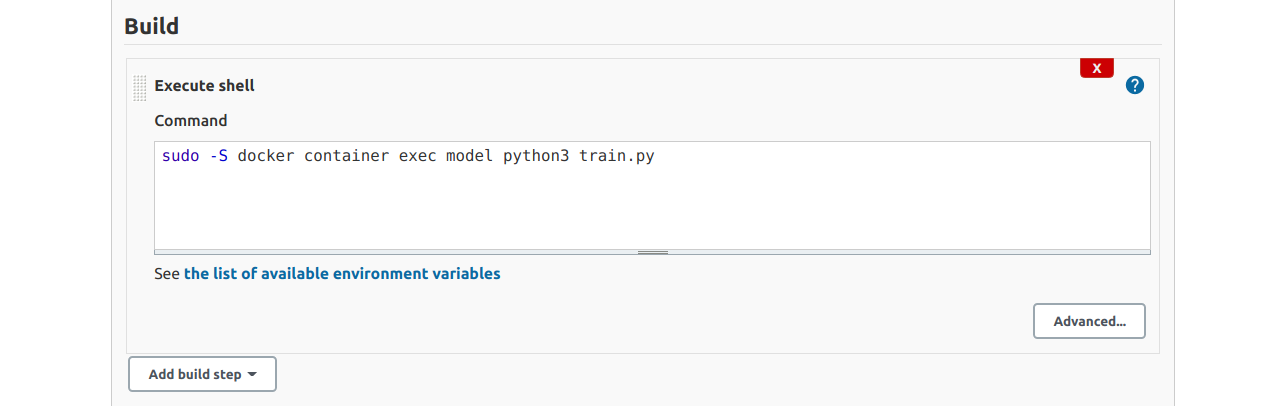Place cursor on "train.py" in the command
The width and height of the screenshot is (1283, 406).
click(x=617, y=157)
